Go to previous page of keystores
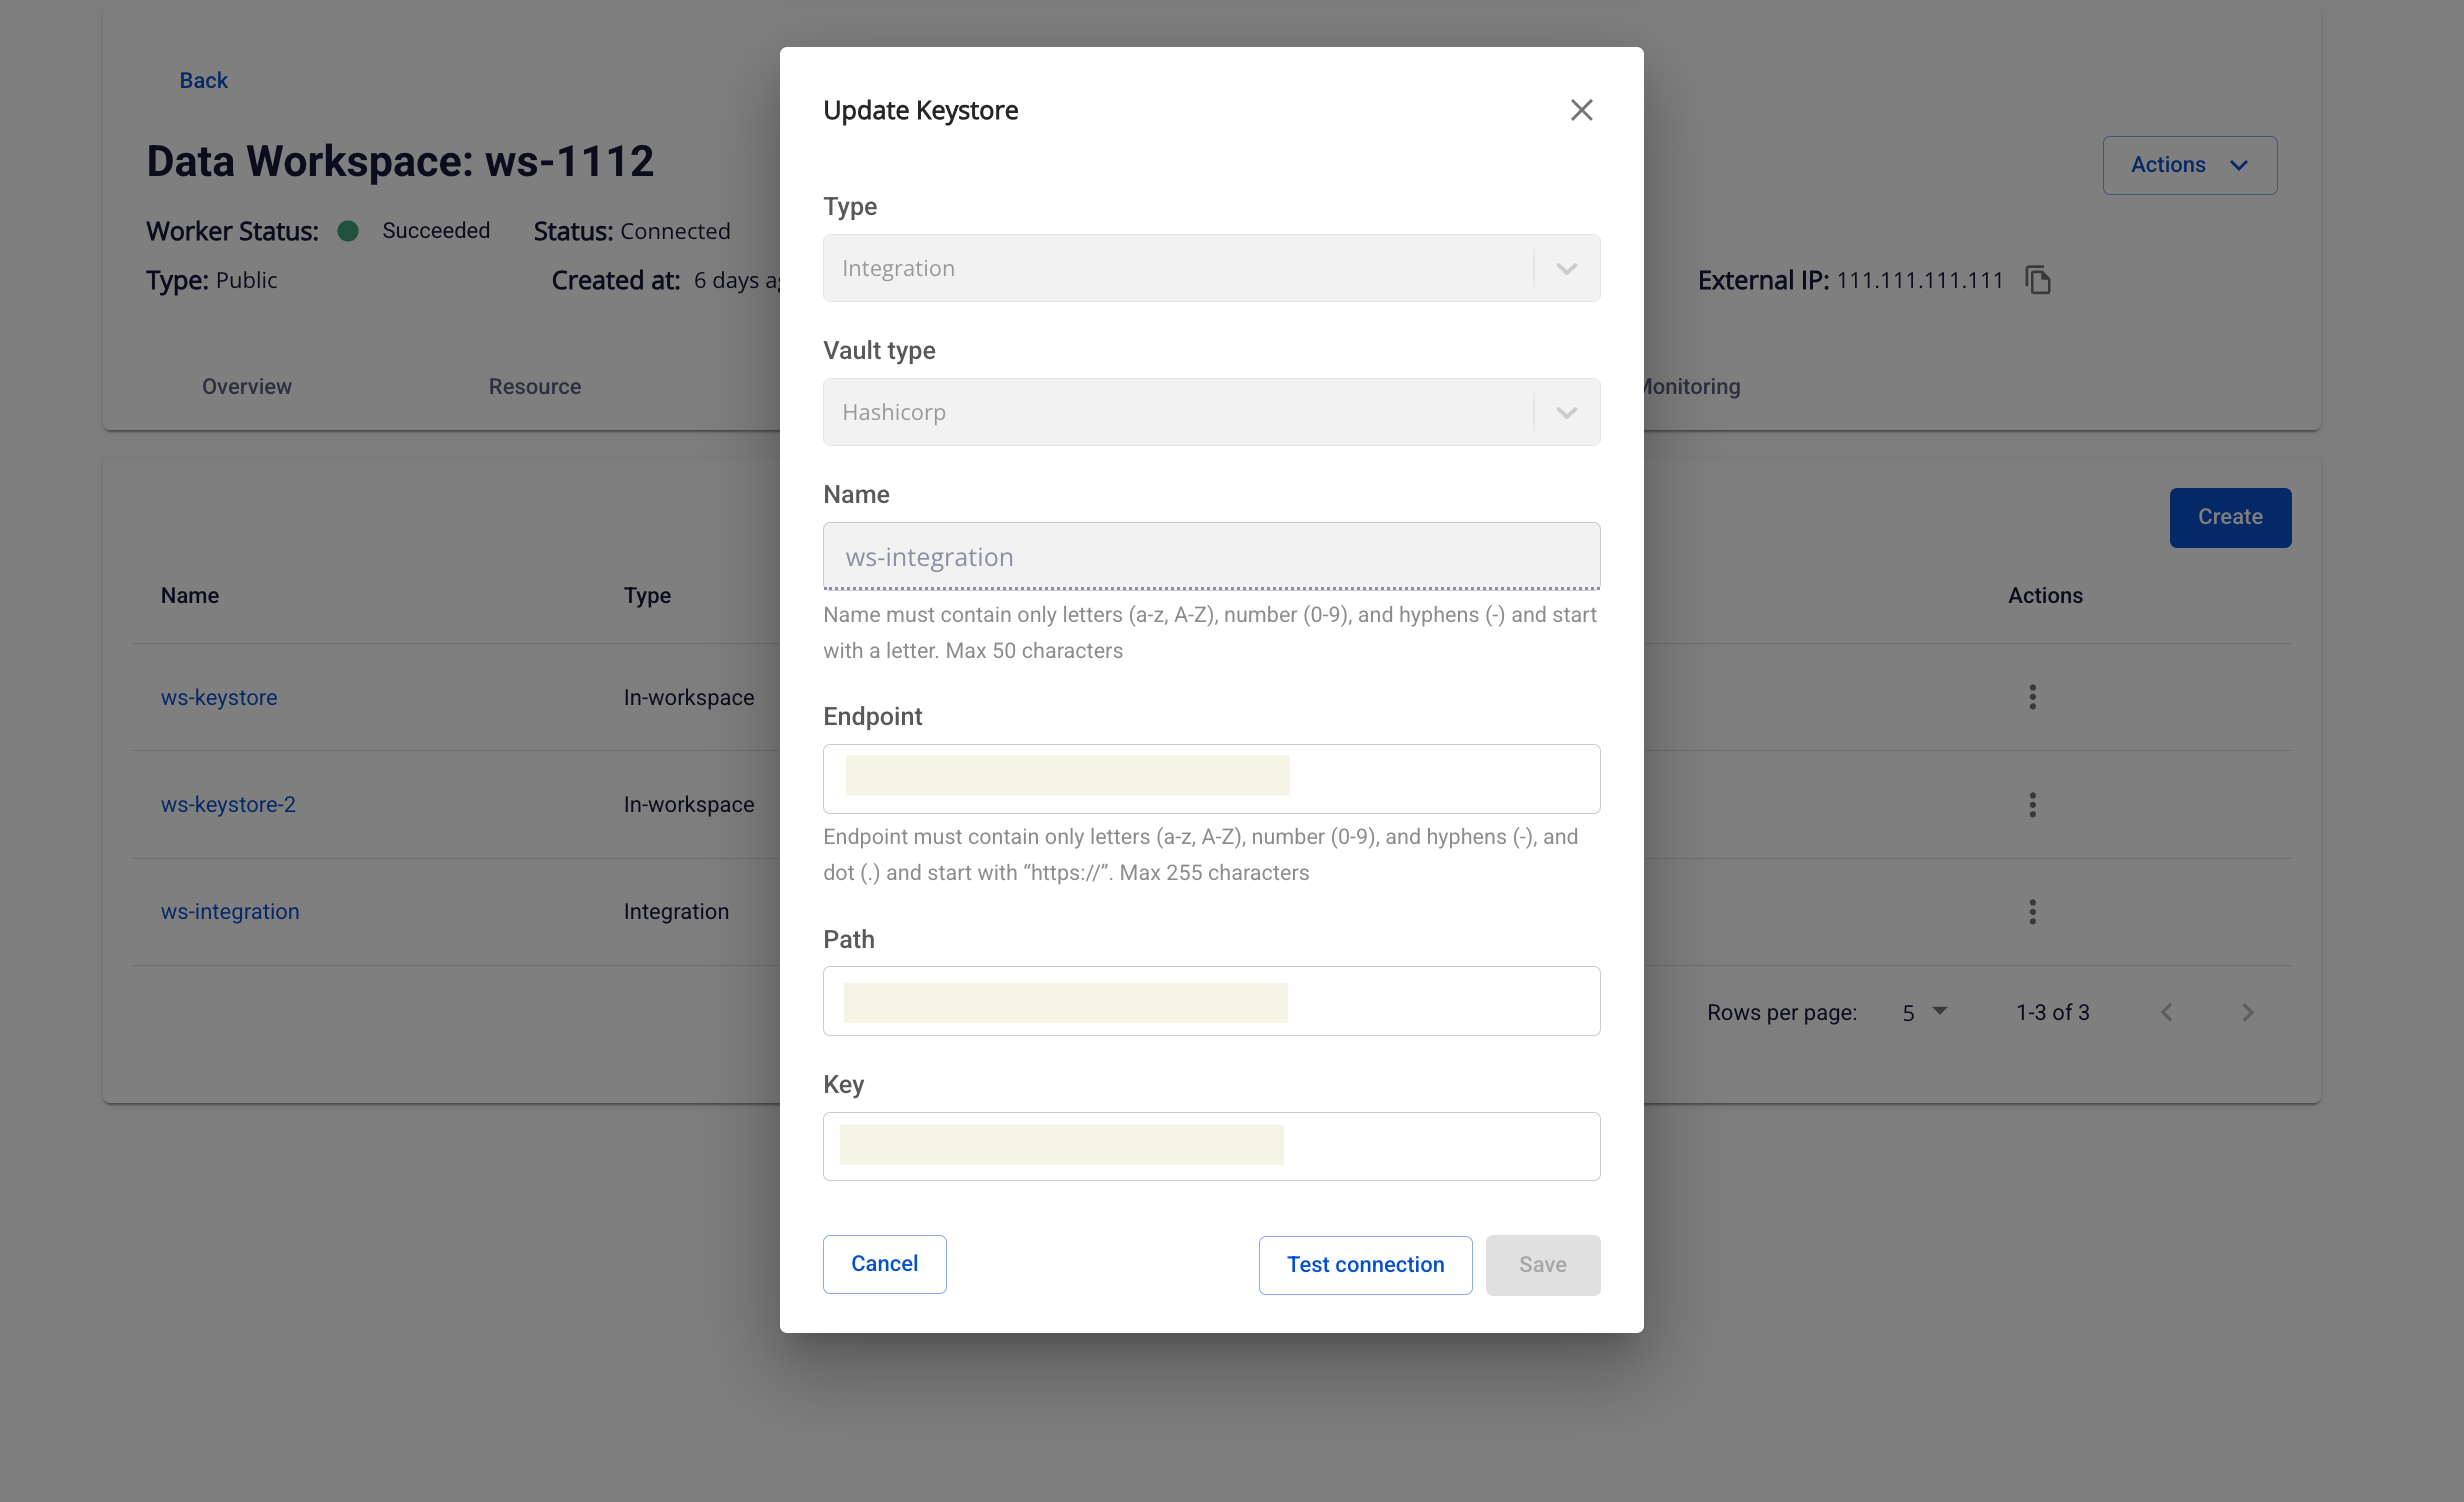Image resolution: width=2464 pixels, height=1502 pixels. point(2166,1013)
